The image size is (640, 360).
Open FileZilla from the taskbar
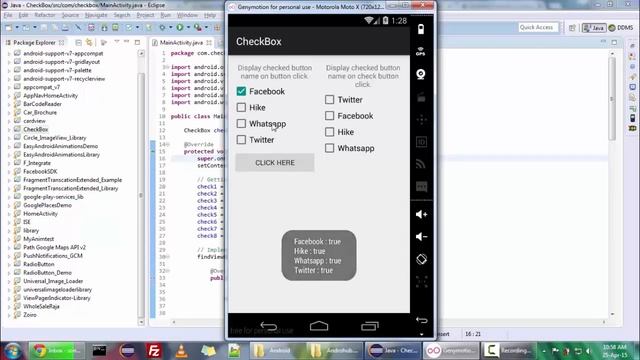click(153, 351)
